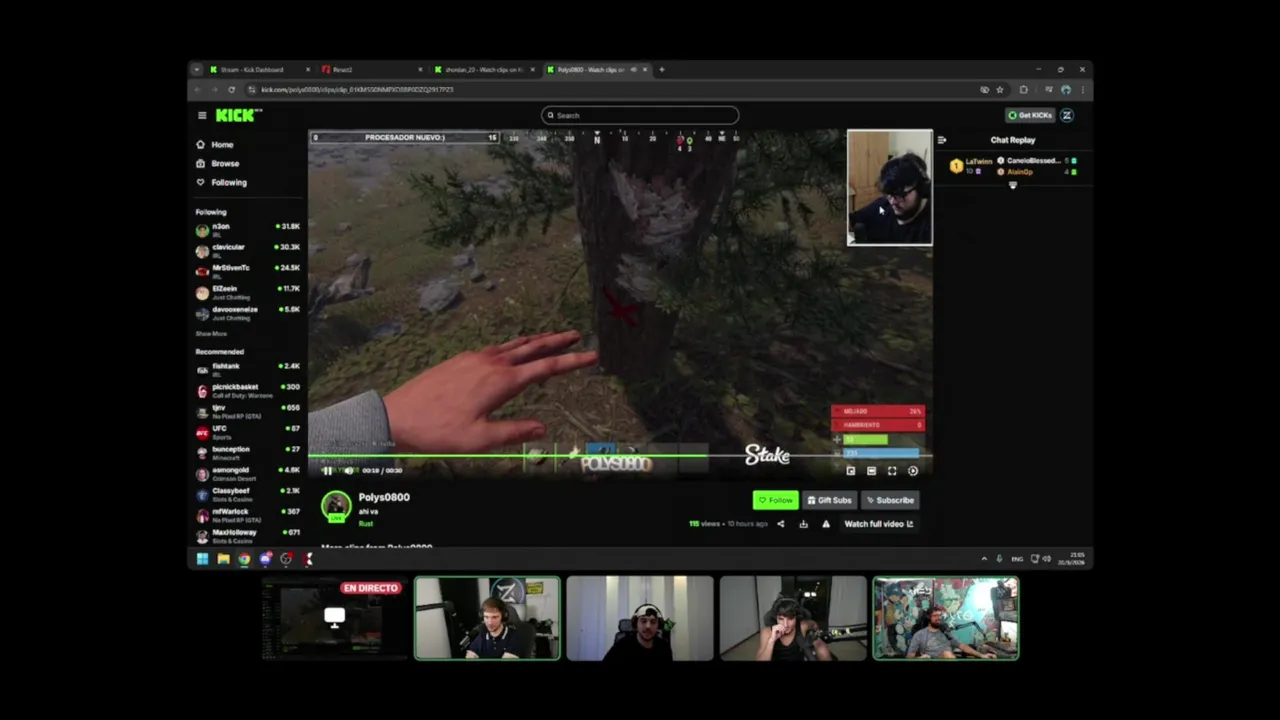
Task: Open picnickbasket recommended channel
Action: pyautogui.click(x=248, y=391)
